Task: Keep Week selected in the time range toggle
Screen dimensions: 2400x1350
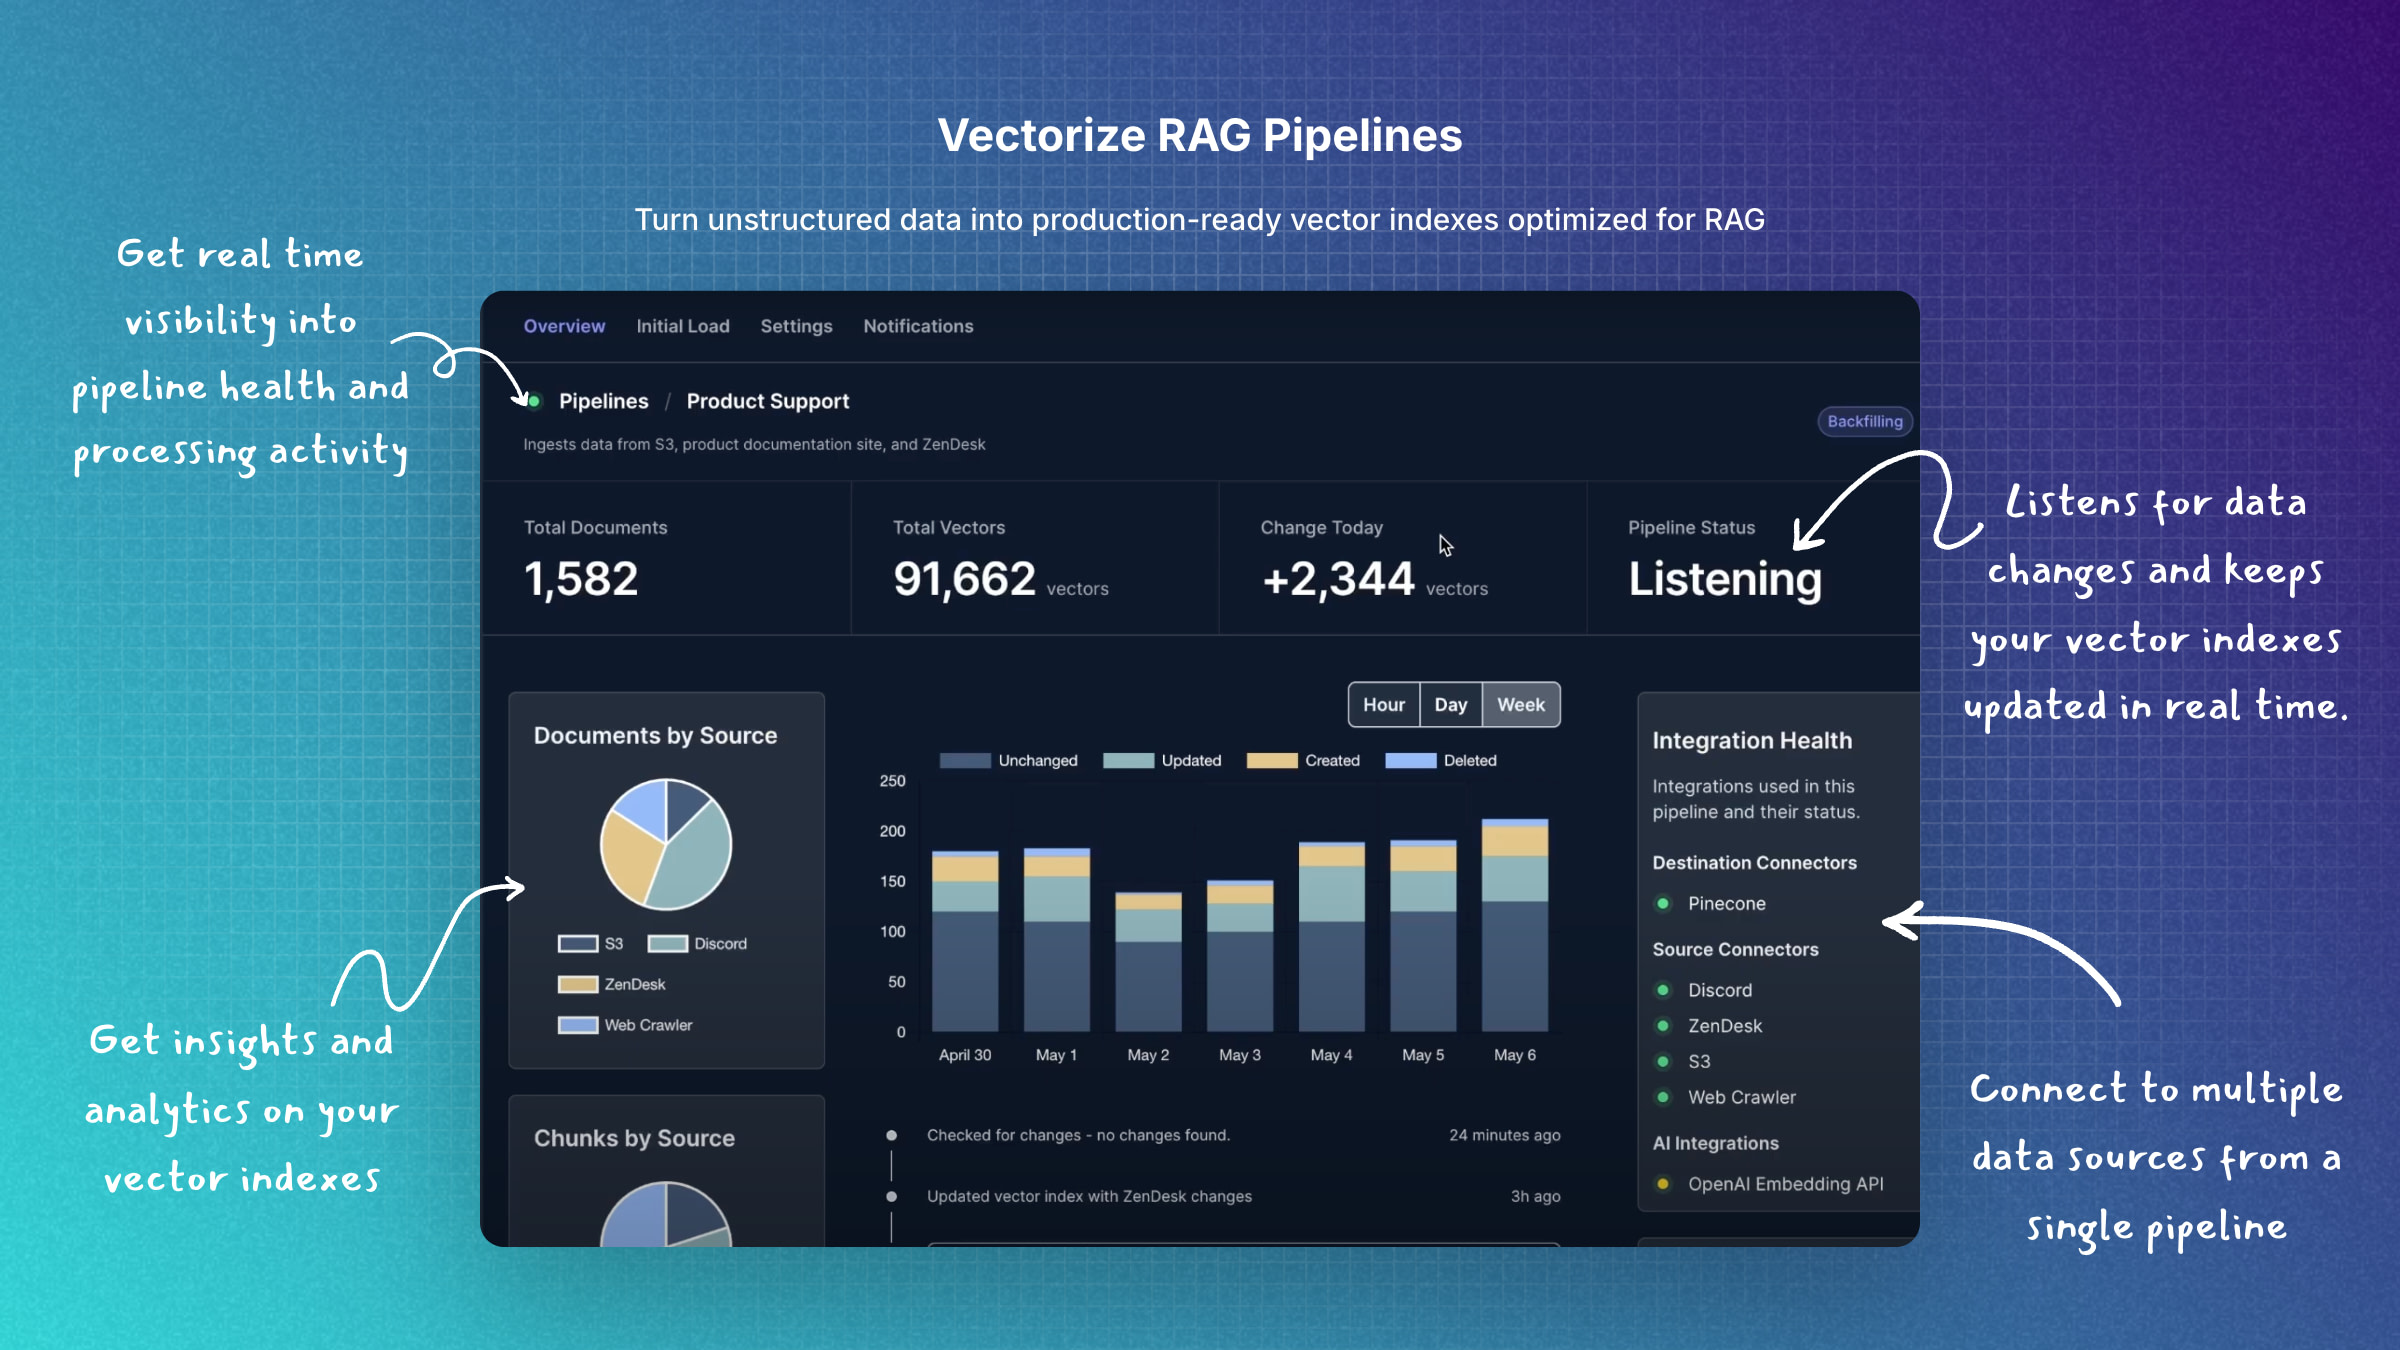Action: tap(1520, 704)
